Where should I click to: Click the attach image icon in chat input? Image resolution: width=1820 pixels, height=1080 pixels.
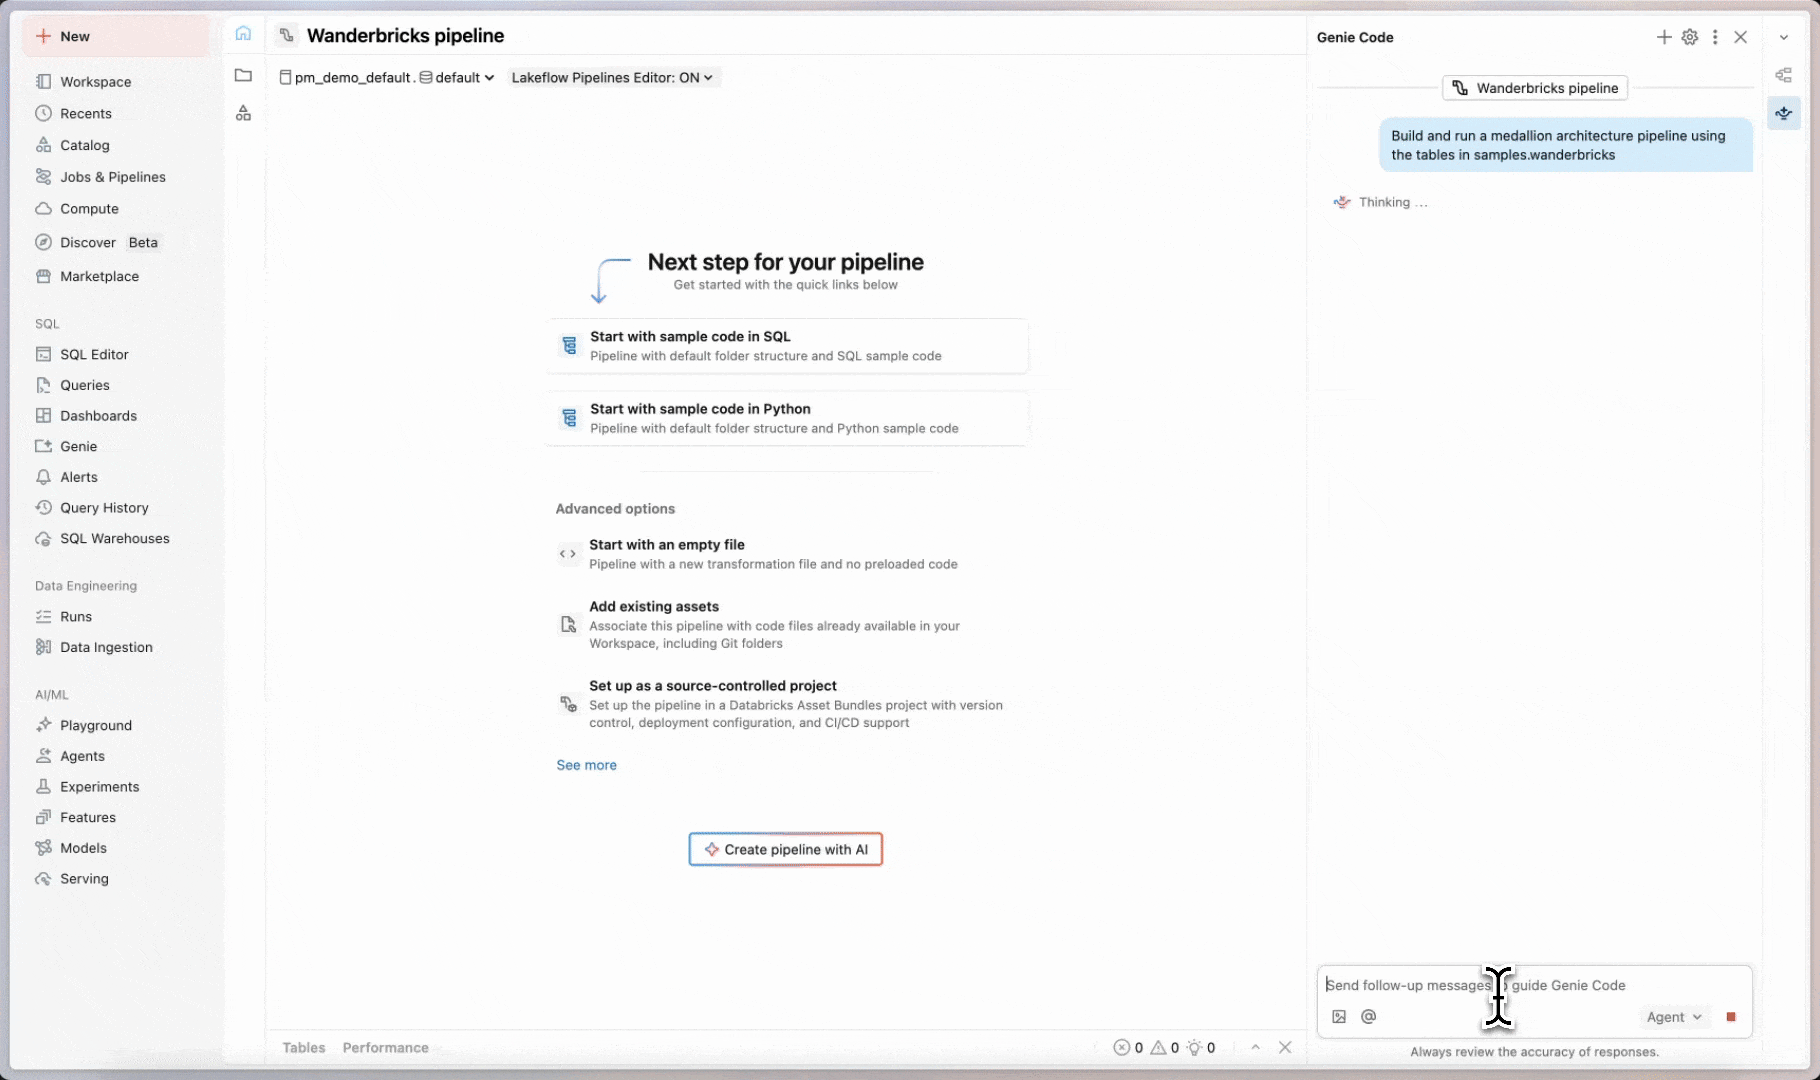click(x=1339, y=1017)
